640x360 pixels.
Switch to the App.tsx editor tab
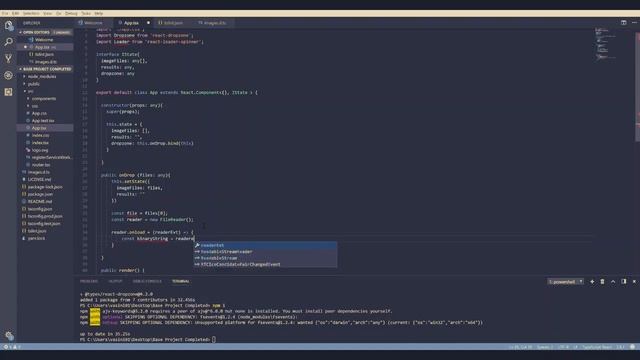point(131,23)
